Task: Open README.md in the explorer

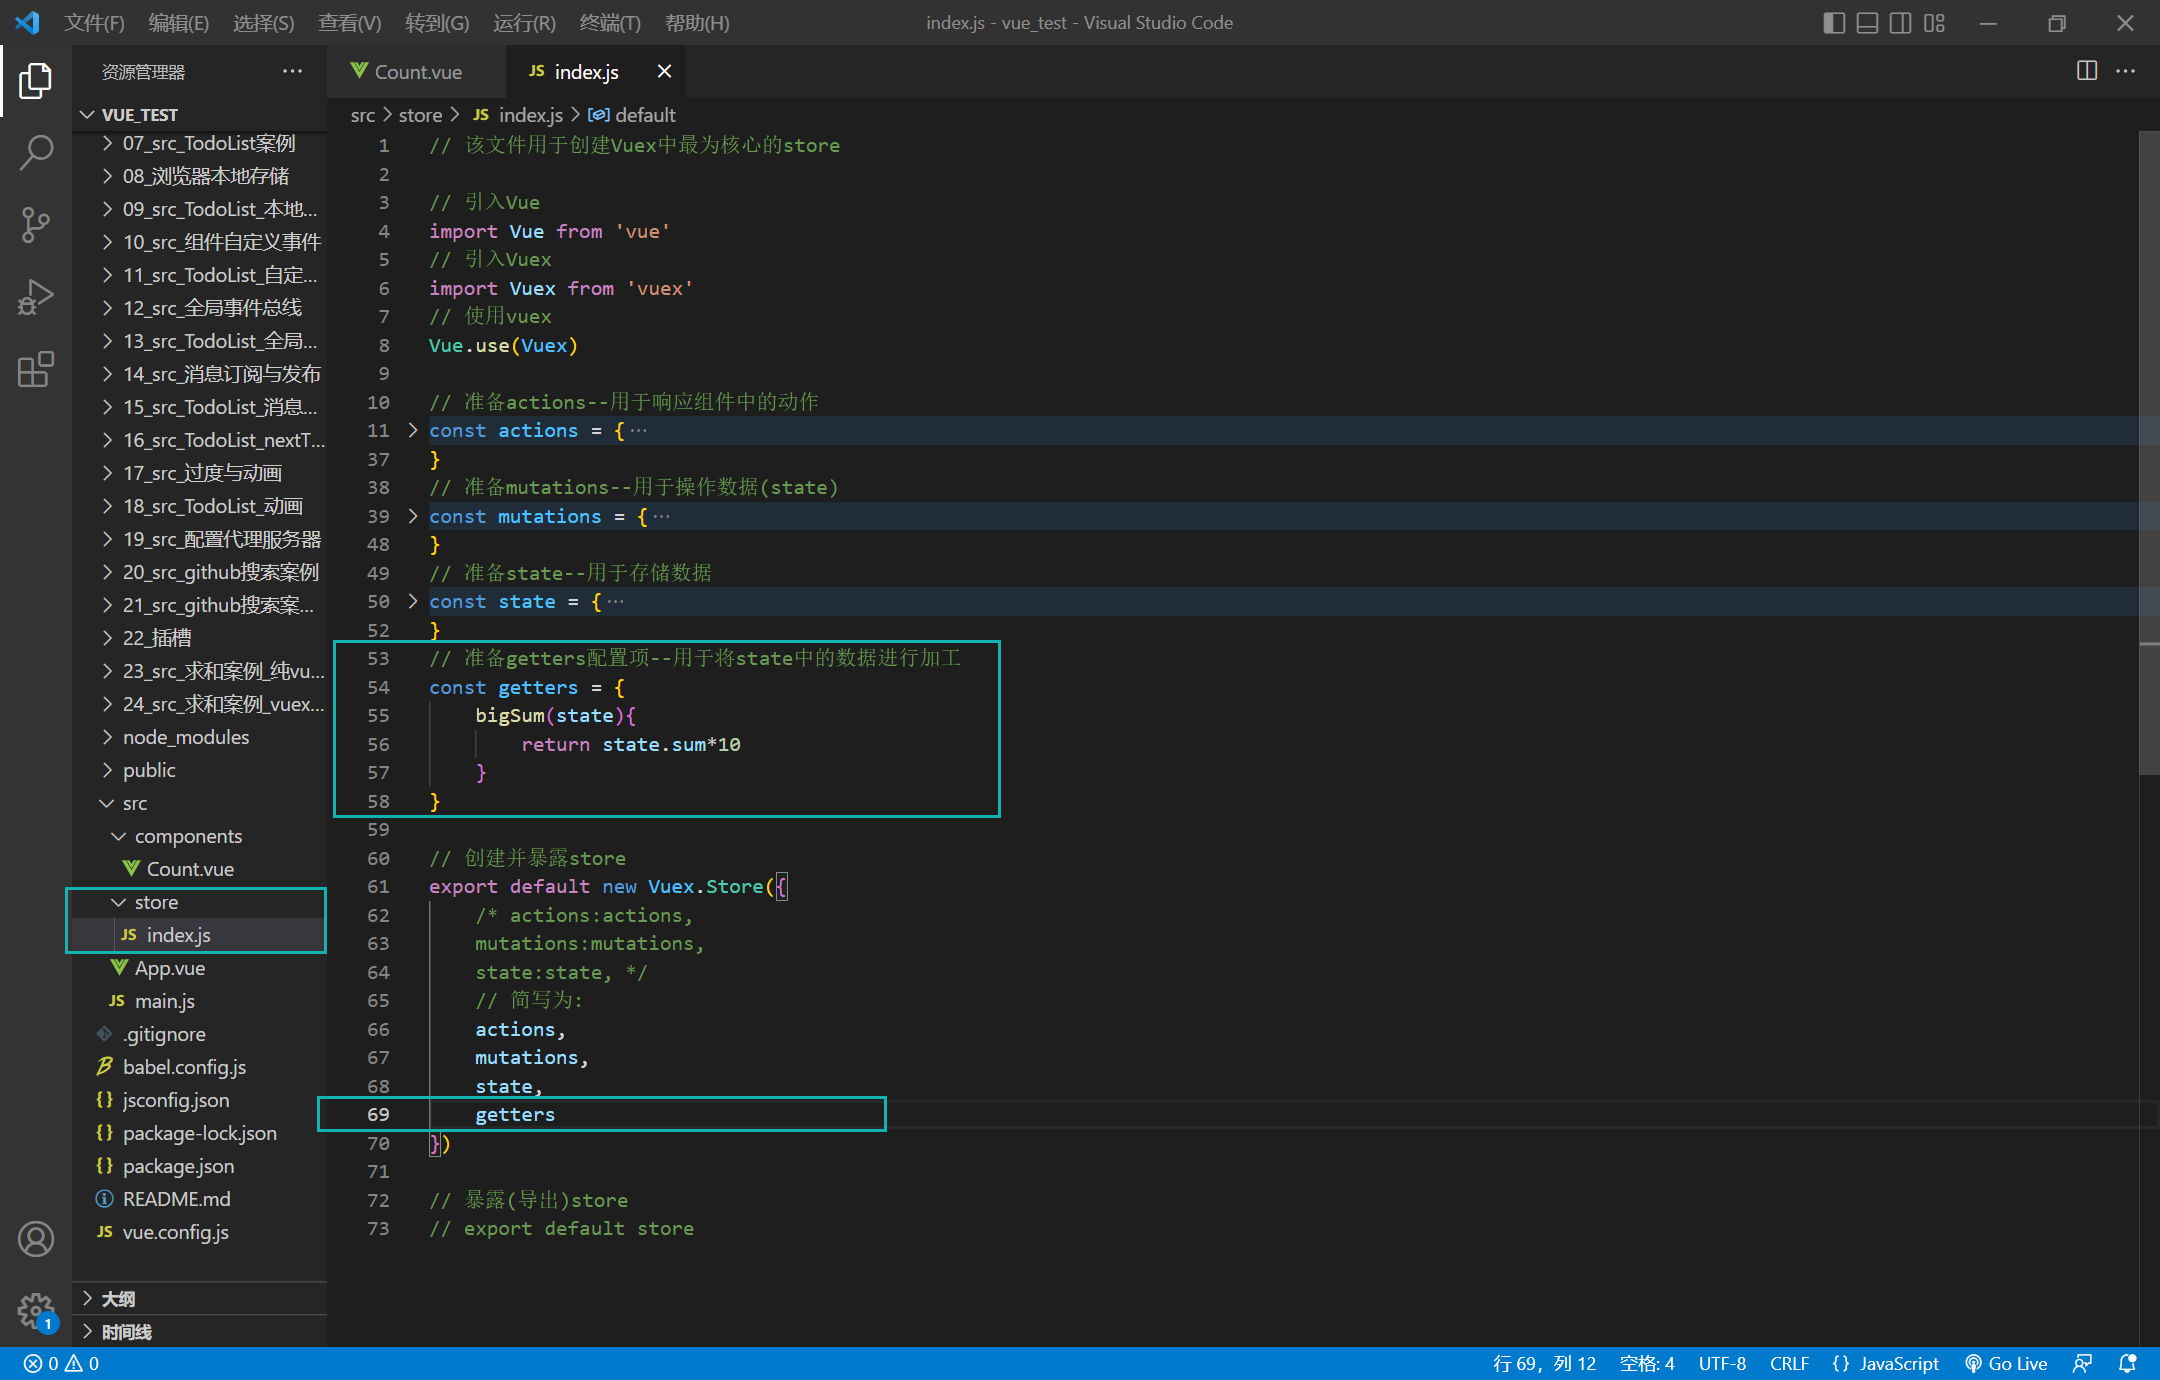Action: tap(199, 1199)
